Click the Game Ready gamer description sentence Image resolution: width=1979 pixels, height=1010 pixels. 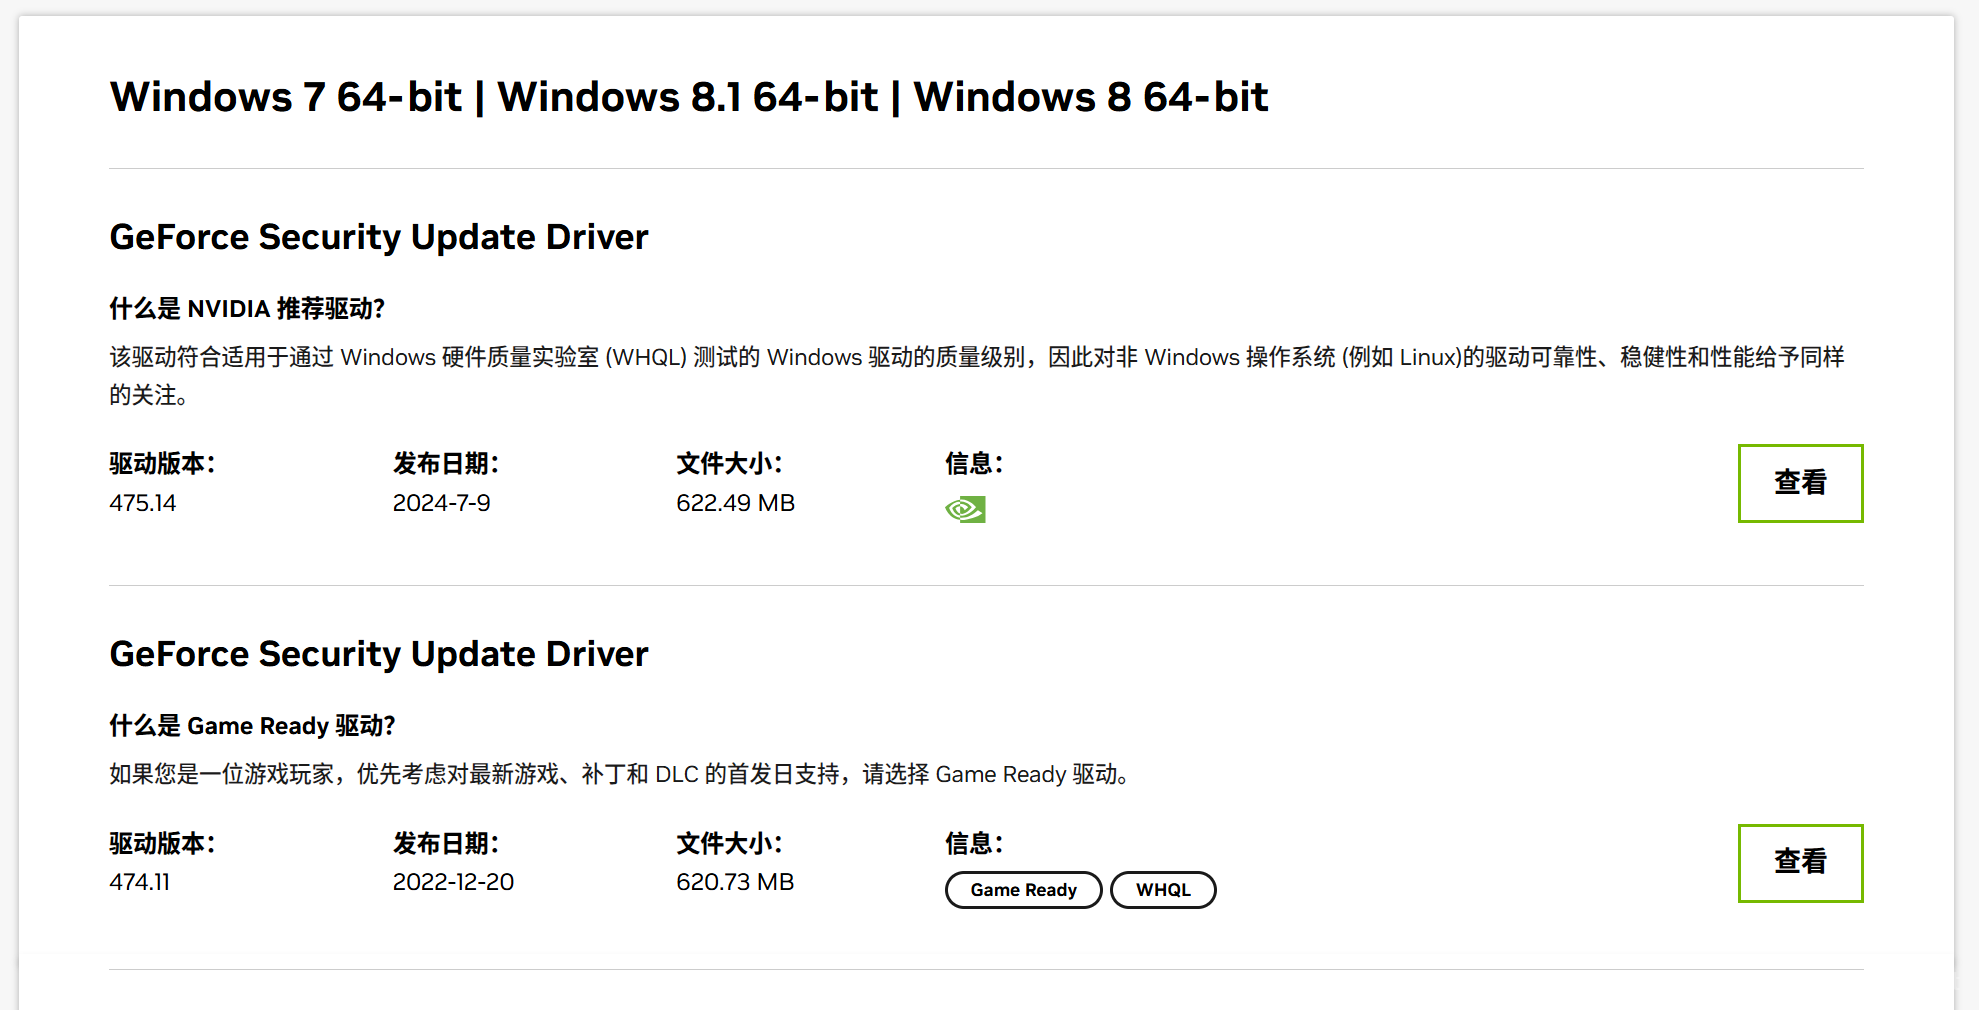pos(620,774)
